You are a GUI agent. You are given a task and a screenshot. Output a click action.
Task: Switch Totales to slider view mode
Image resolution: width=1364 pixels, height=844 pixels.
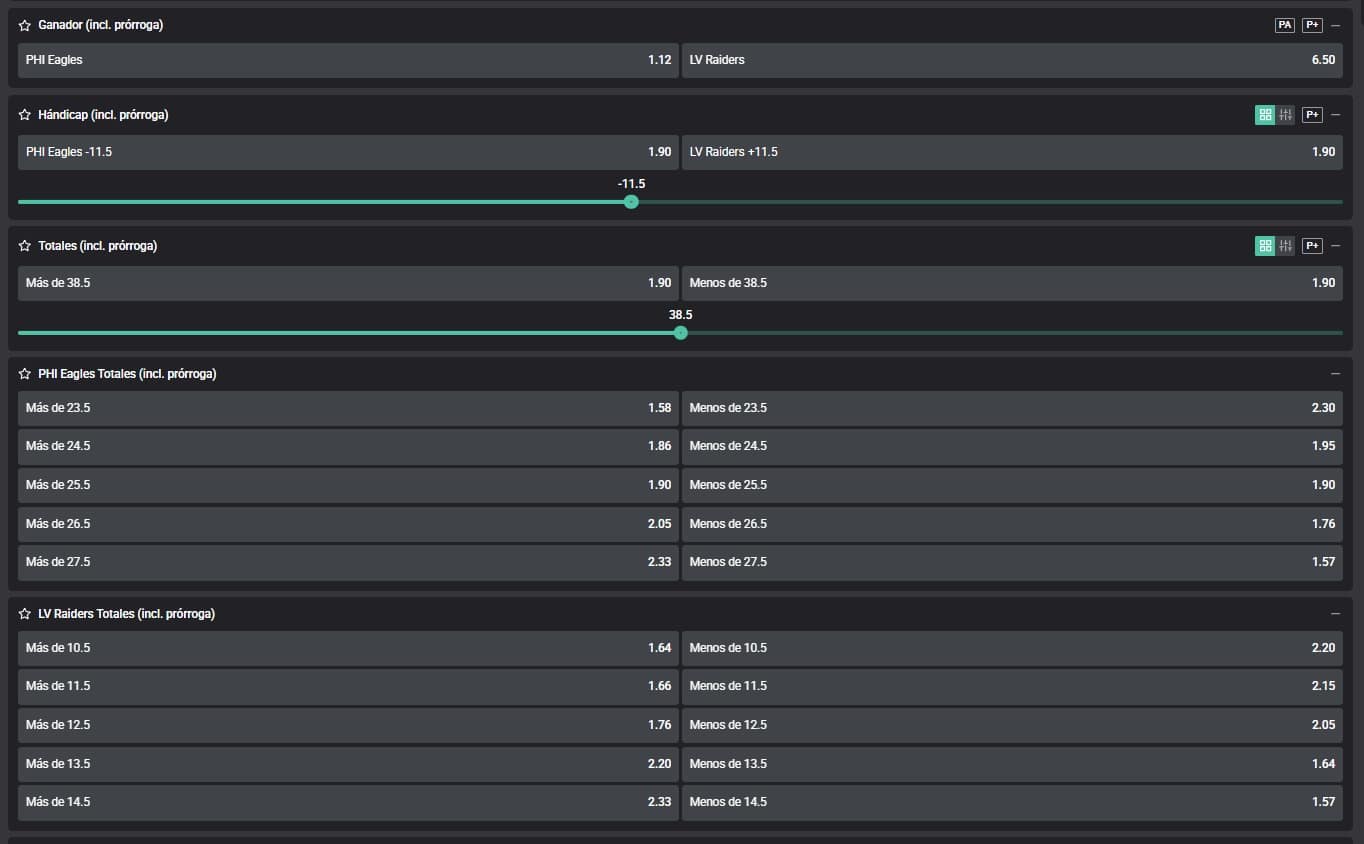[x=1285, y=246]
